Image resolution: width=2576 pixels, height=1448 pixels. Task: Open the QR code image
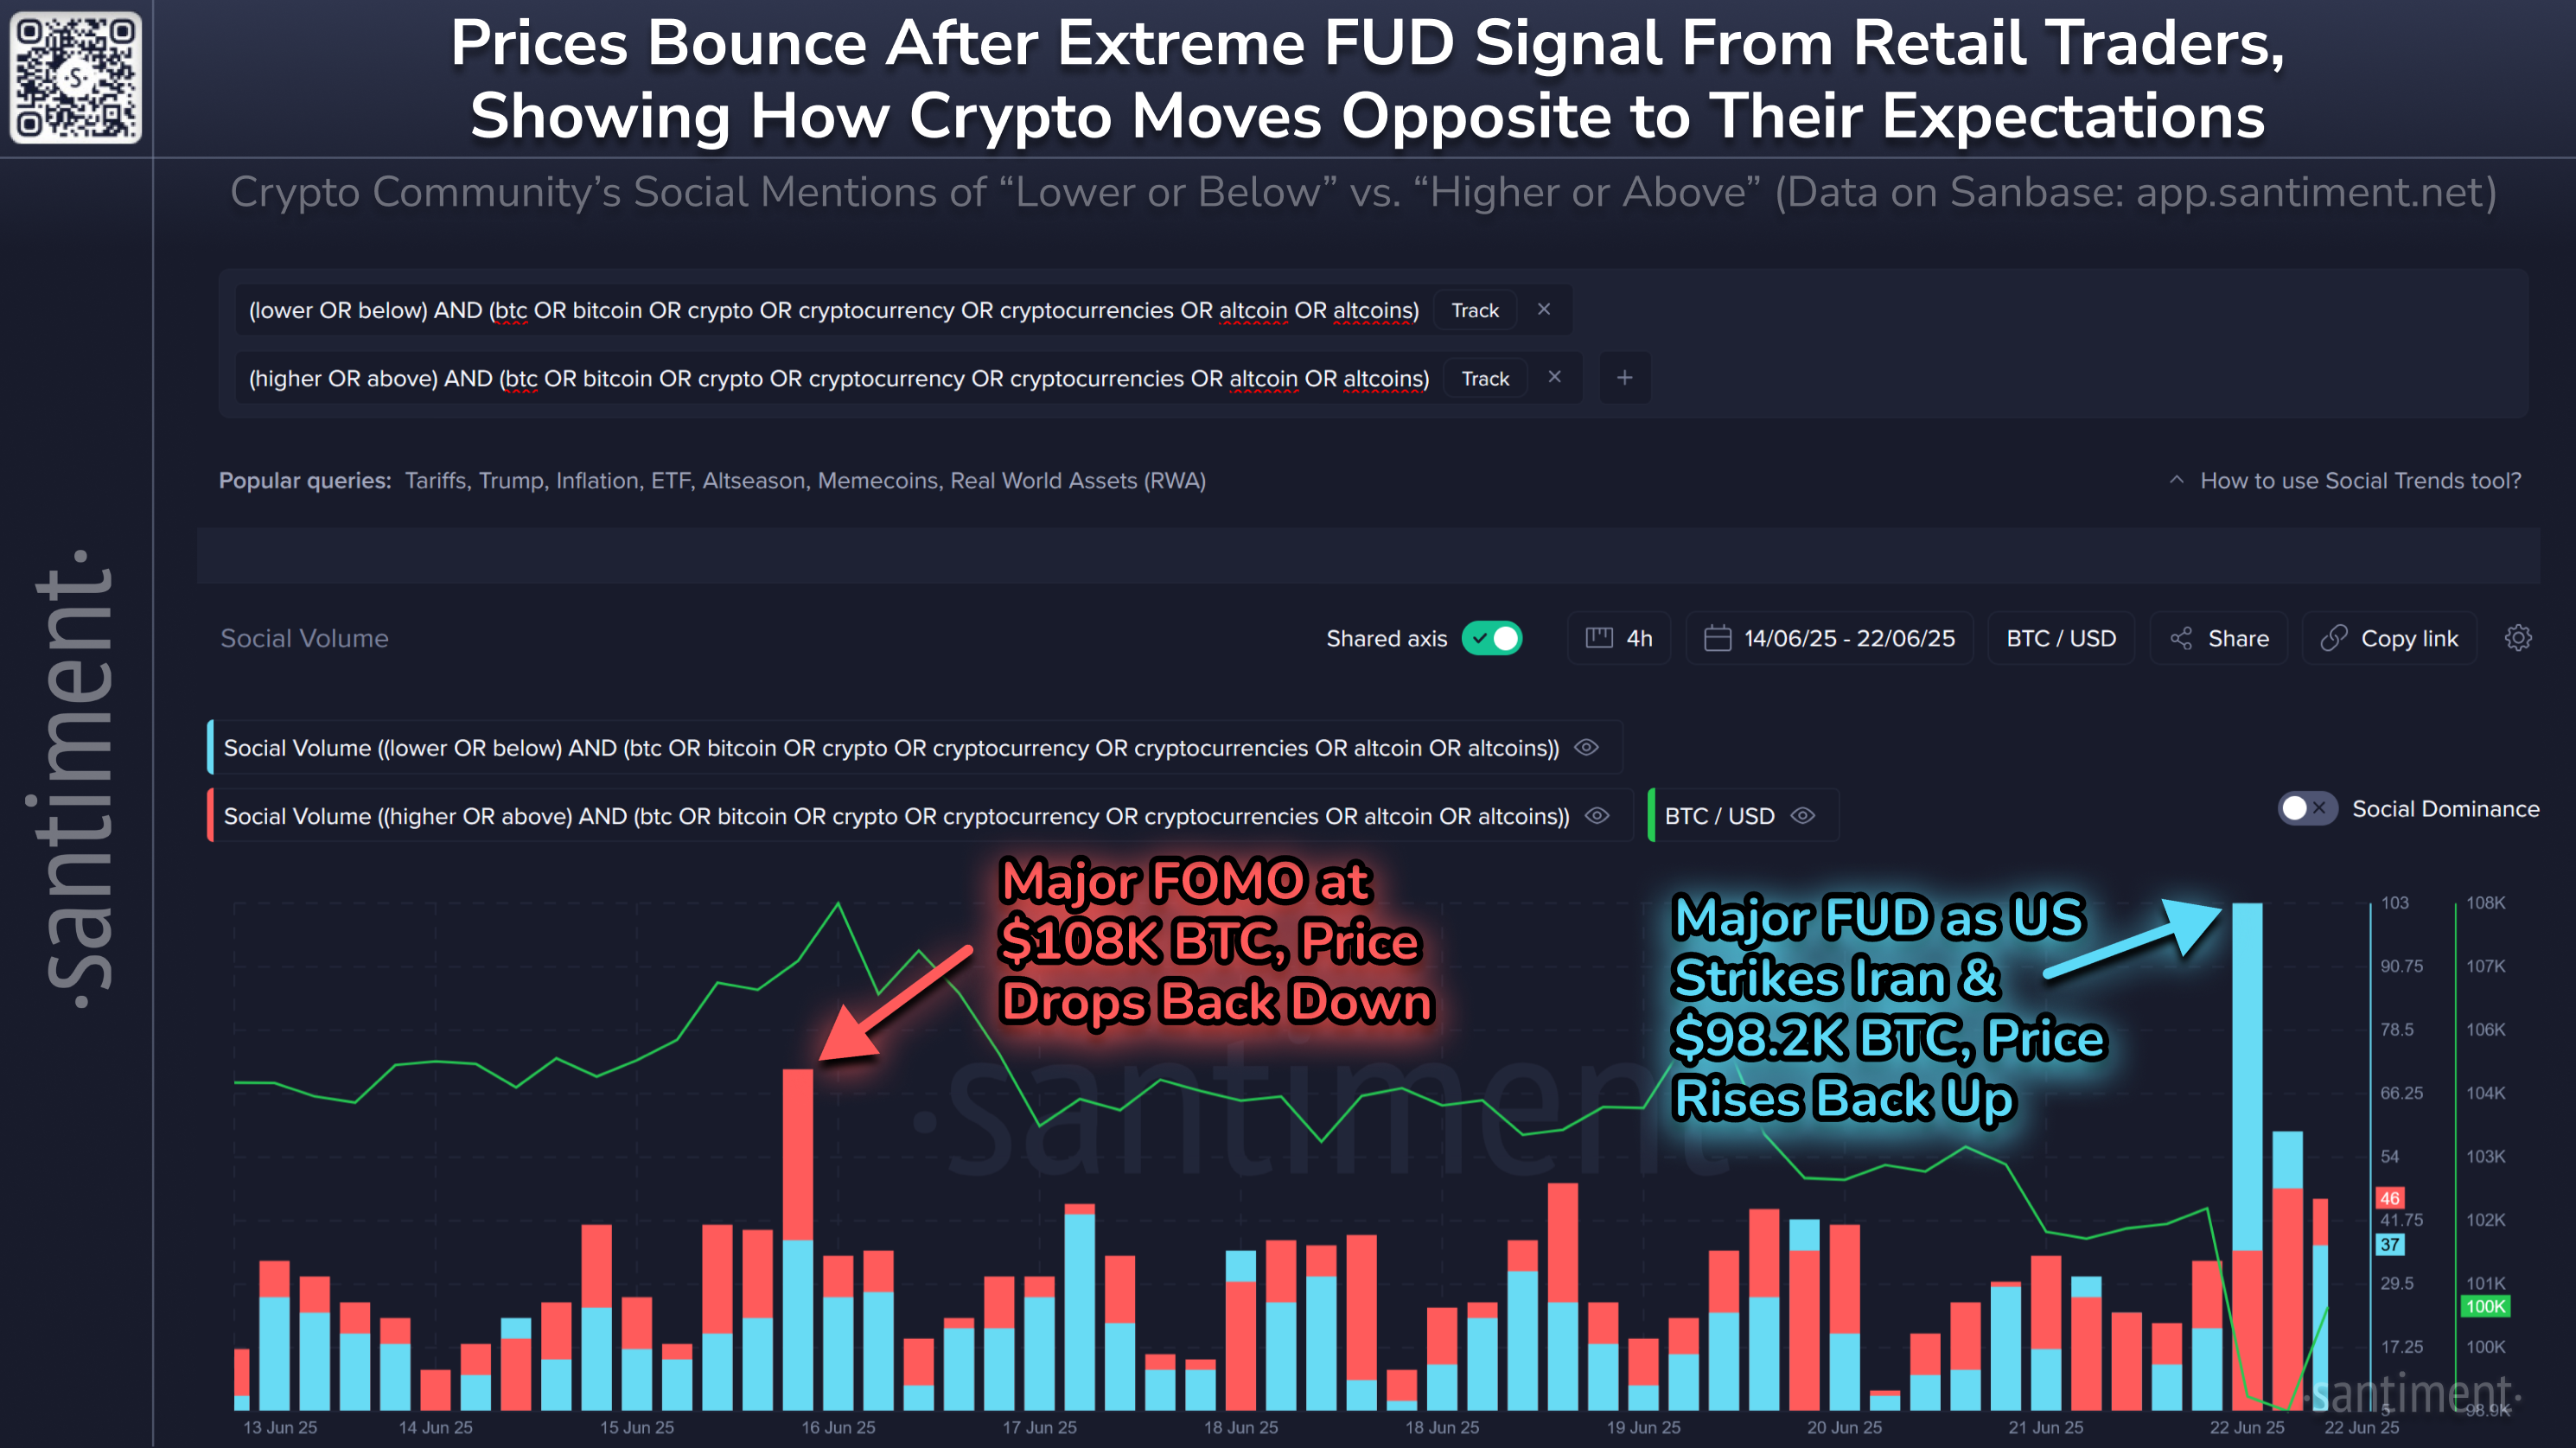(76, 77)
